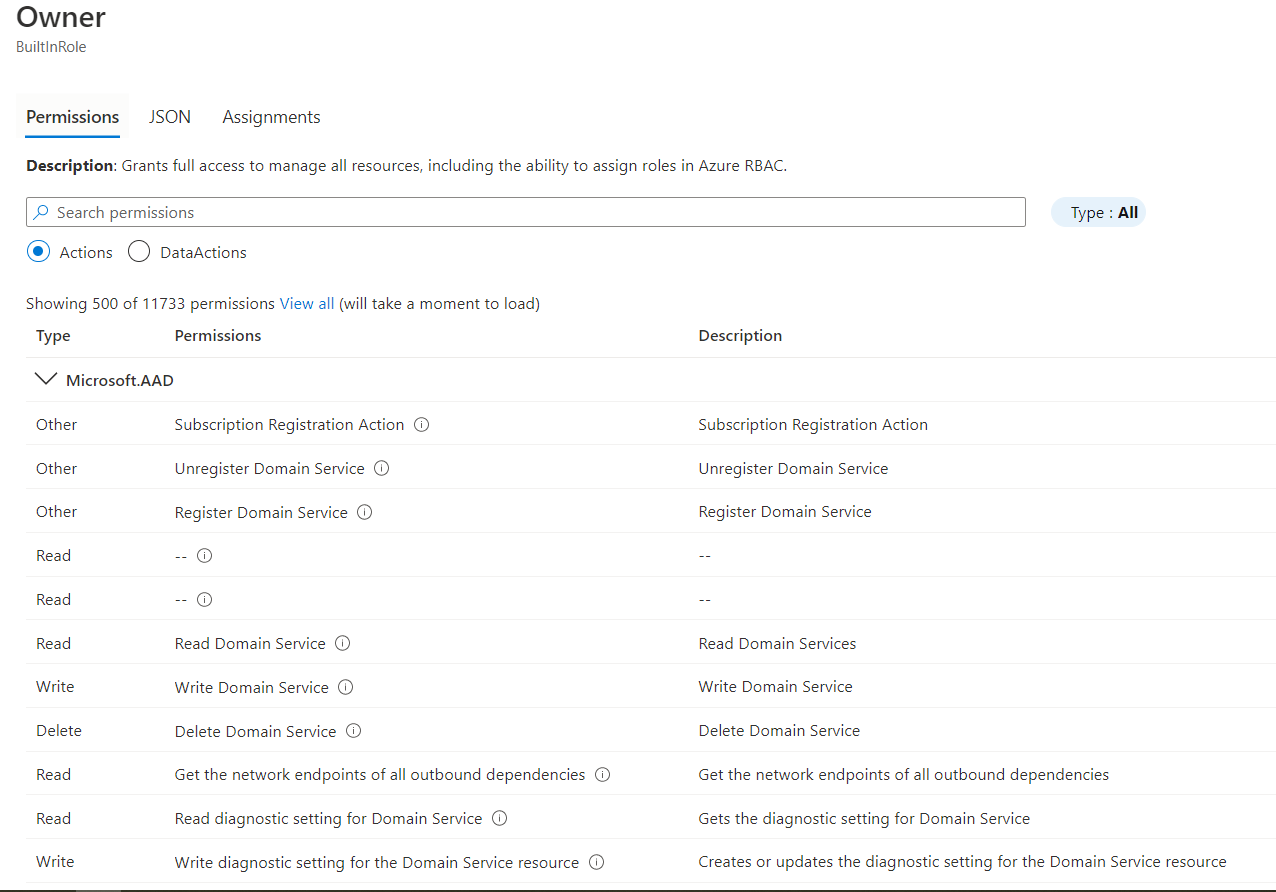Show info for Read diagnostic setting permission
Screen dimensions: 1276x892
coord(500,818)
